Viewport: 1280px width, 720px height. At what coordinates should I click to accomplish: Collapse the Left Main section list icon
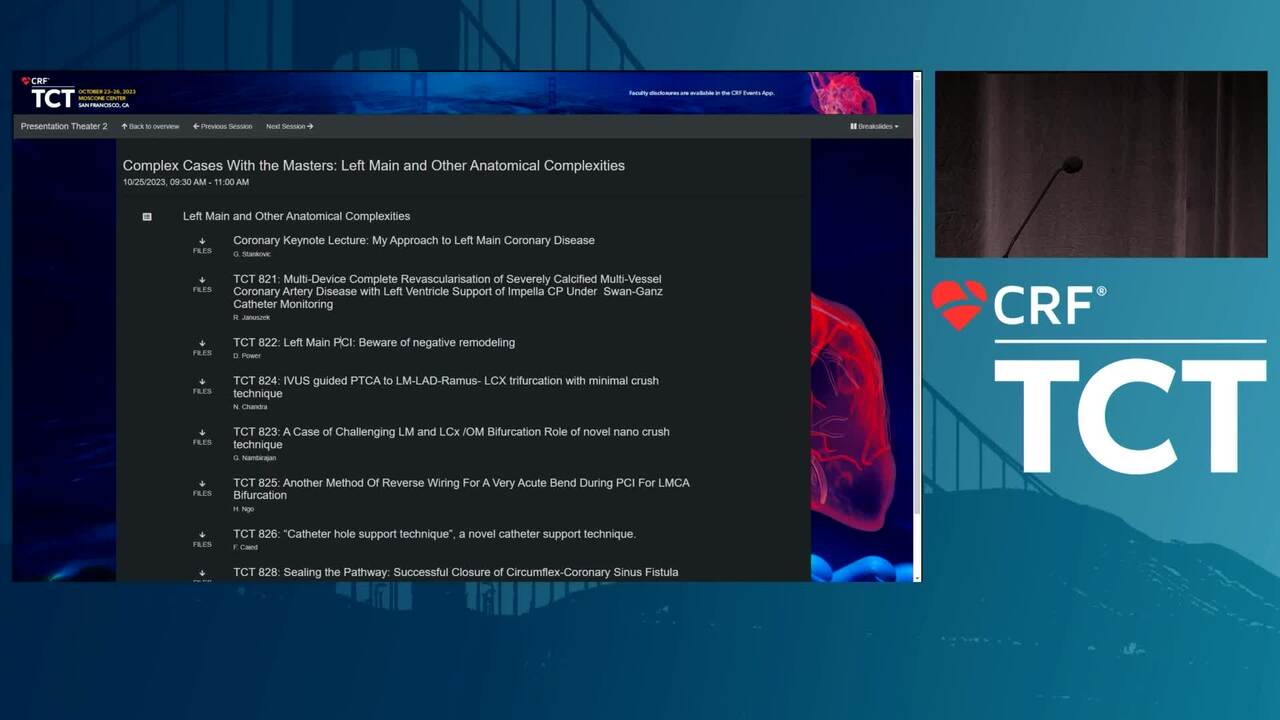[147, 216]
